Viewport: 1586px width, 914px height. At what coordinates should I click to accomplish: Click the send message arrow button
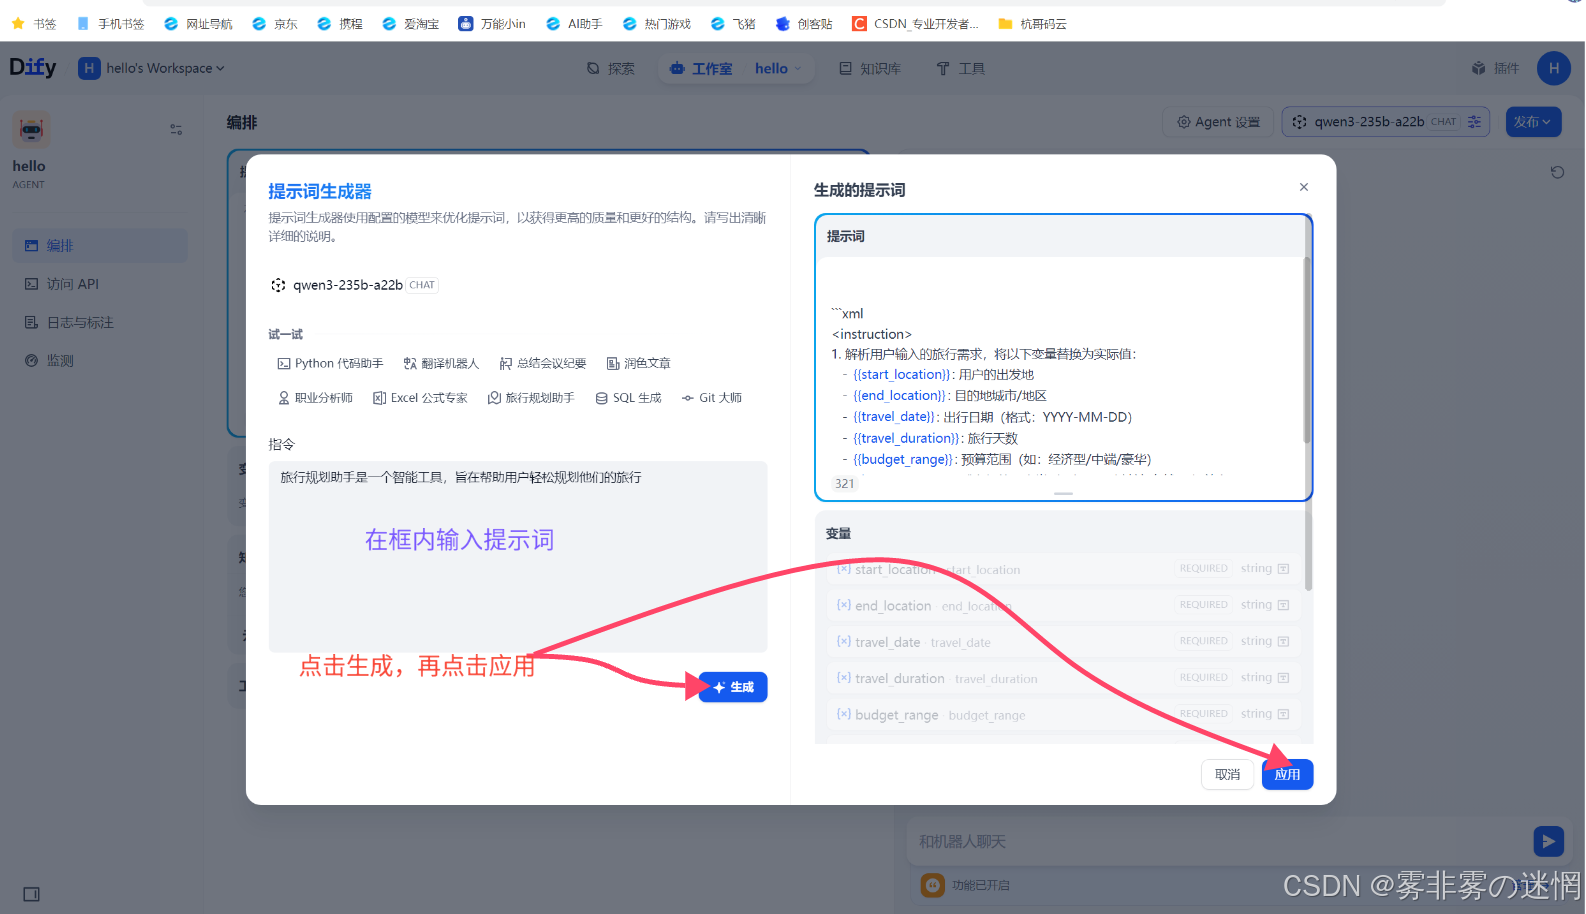(1548, 841)
